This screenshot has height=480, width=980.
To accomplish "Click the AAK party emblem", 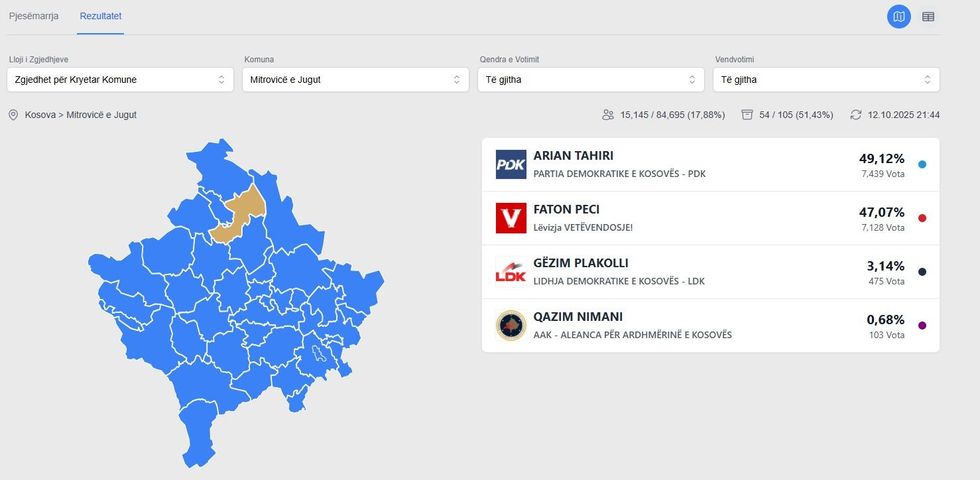I will 511,326.
